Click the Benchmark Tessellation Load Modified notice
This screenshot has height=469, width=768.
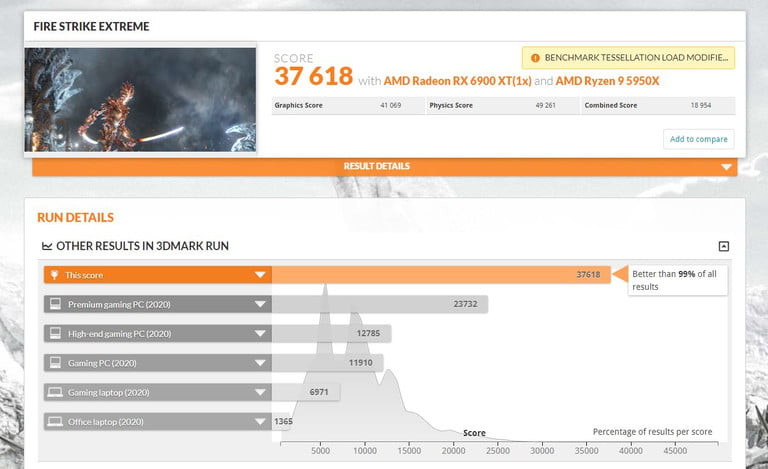point(628,58)
